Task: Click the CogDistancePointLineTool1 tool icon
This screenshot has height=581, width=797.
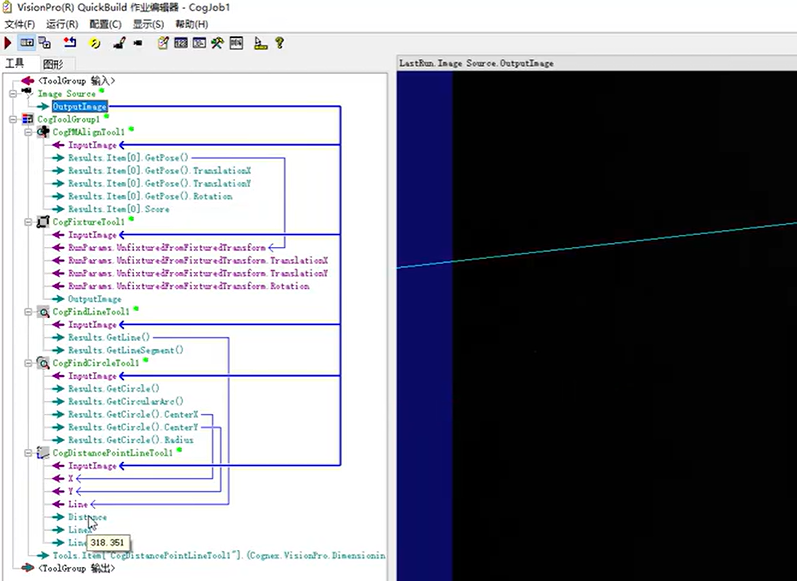Action: pos(43,452)
